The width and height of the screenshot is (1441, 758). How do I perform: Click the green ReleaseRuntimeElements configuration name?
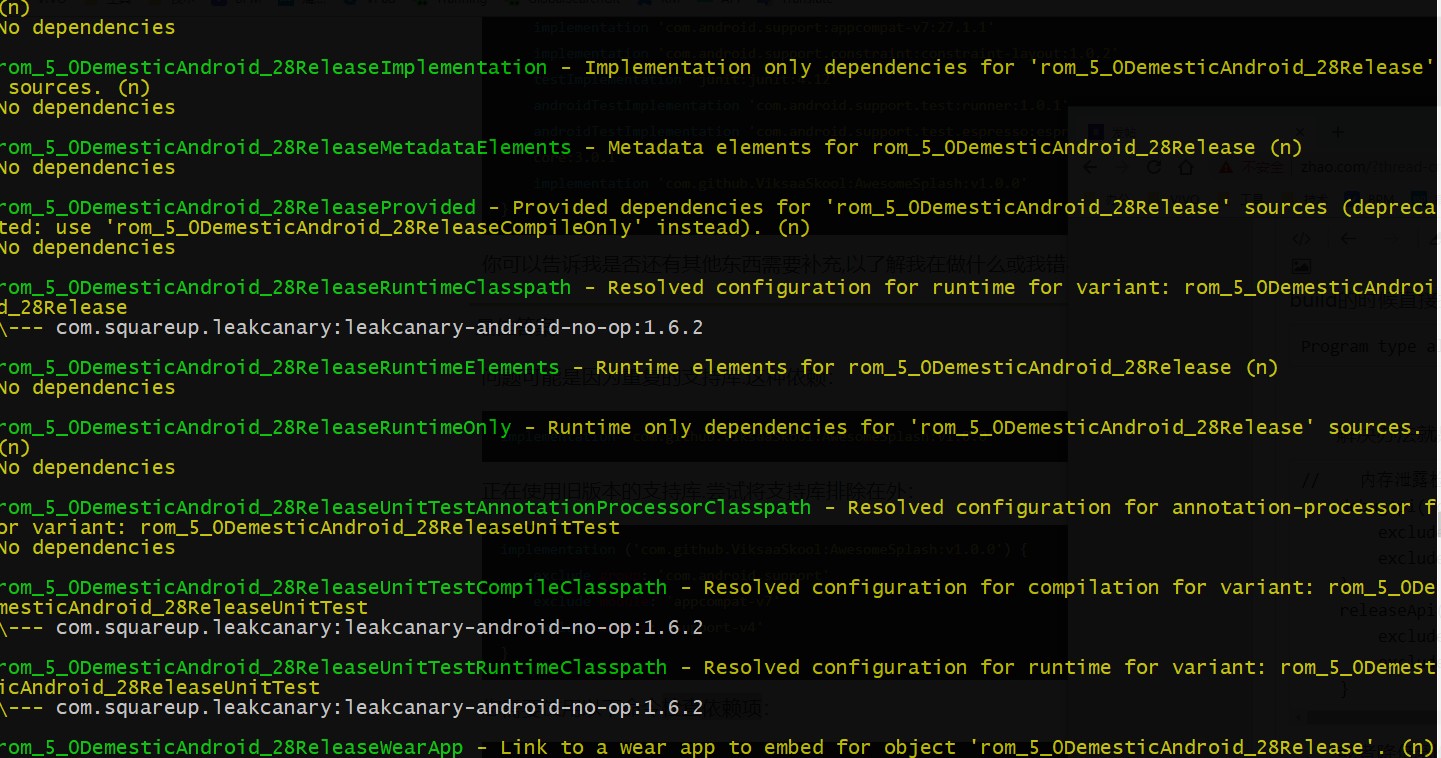tap(279, 368)
